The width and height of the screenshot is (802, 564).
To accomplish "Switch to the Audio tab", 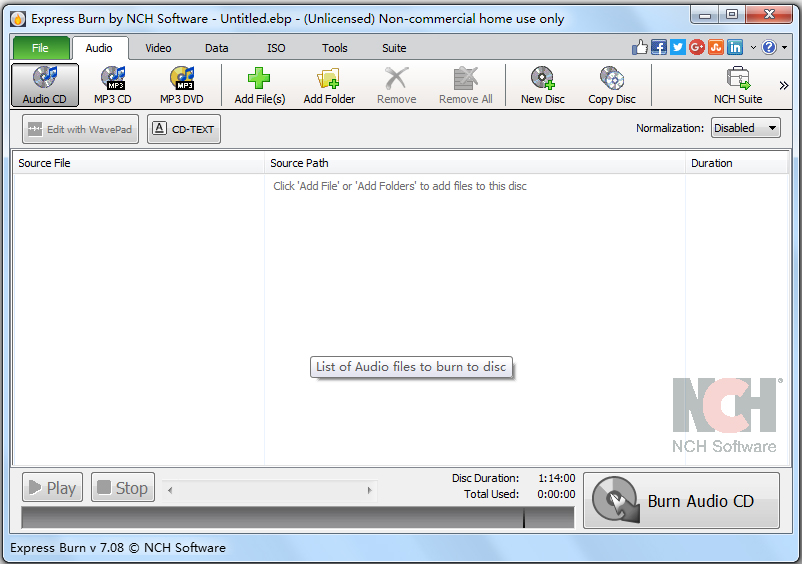I will 99,48.
